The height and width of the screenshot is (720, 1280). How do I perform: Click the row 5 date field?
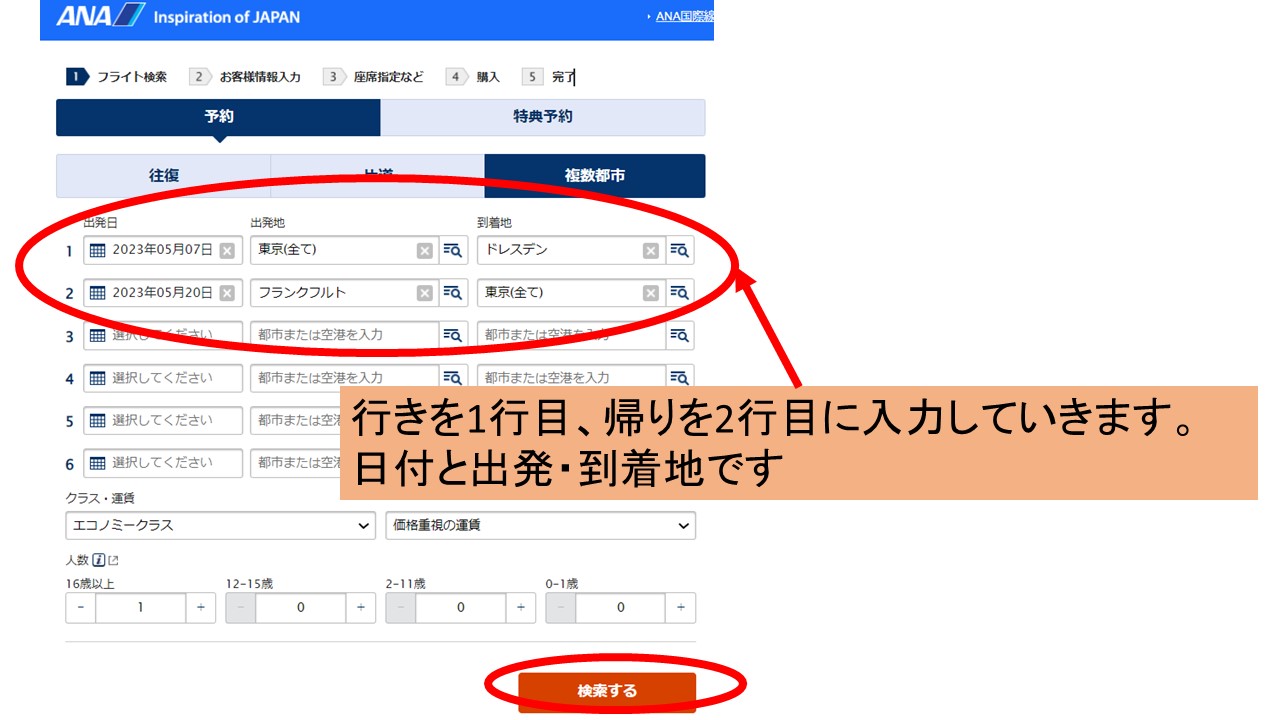(163, 421)
